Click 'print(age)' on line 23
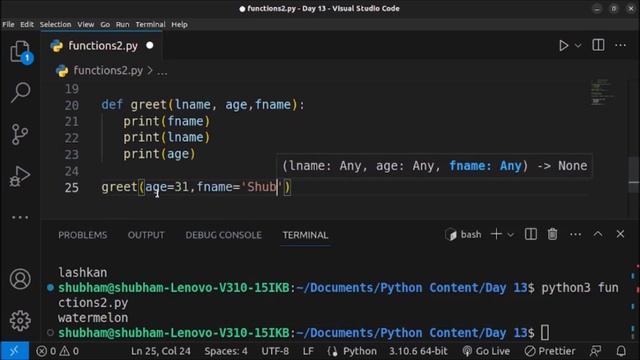Screen dimensions: 640x360 tap(160, 154)
